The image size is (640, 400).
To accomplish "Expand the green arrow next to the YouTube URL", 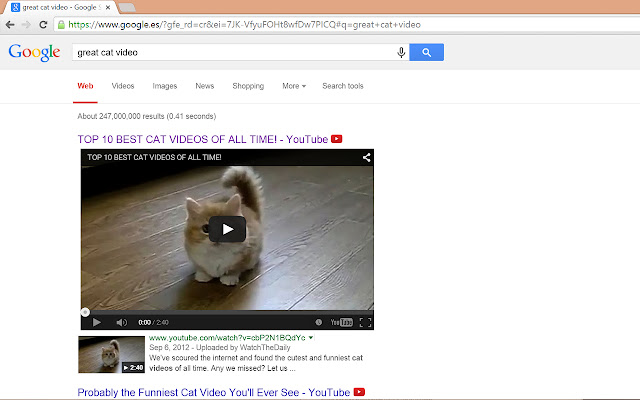I will click(x=311, y=338).
